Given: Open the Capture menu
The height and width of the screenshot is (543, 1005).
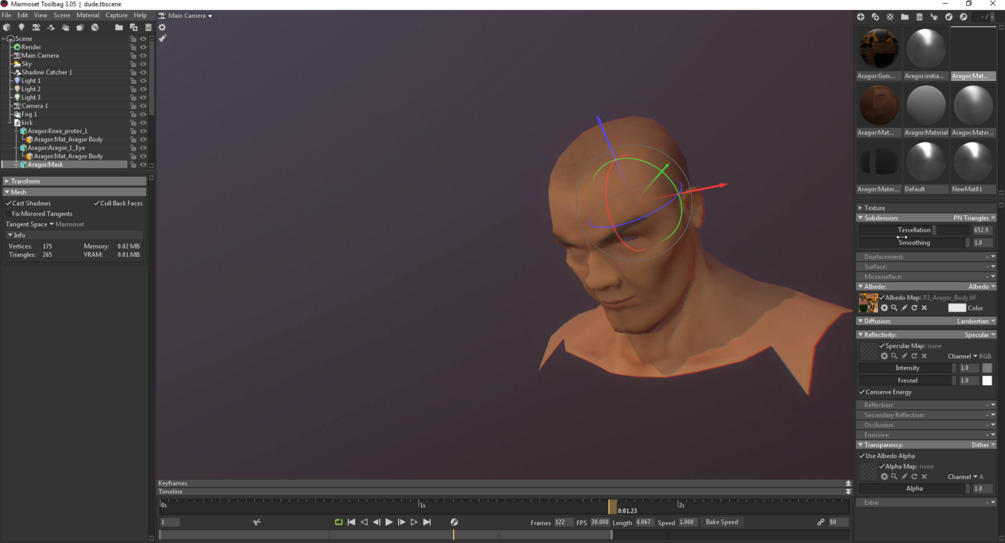Looking at the screenshot, I should tap(117, 15).
